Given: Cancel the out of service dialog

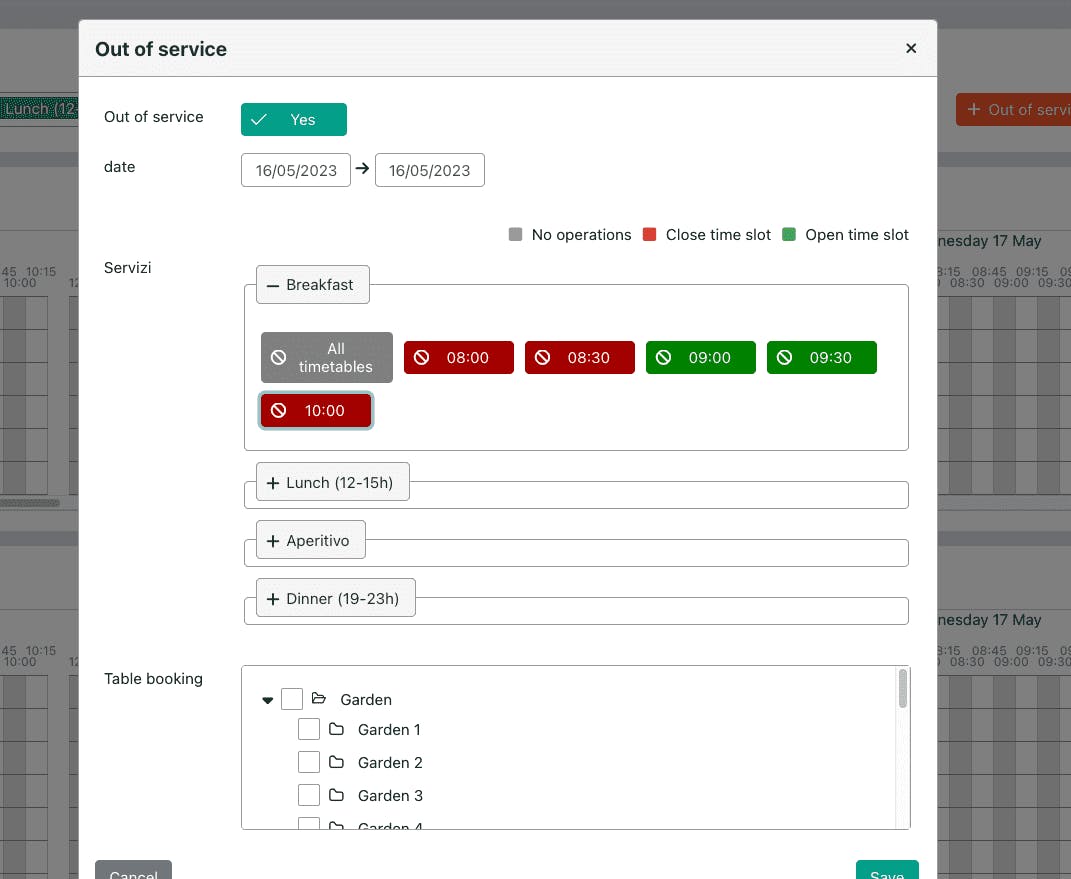Looking at the screenshot, I should click(x=133, y=870).
